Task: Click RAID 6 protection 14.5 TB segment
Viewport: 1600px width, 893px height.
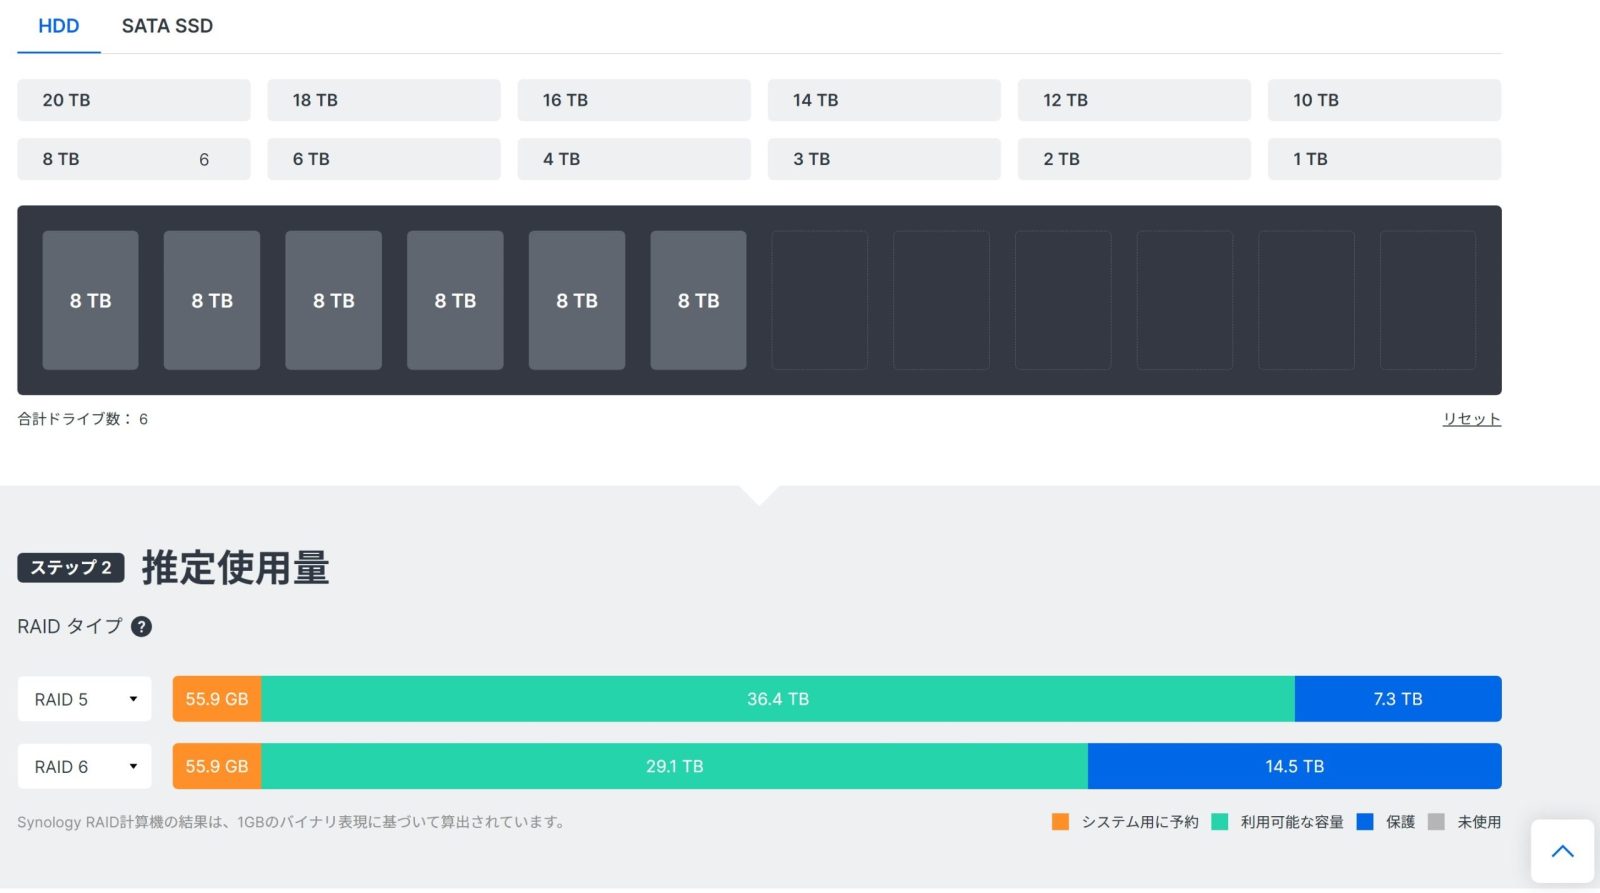Action: click(1294, 766)
